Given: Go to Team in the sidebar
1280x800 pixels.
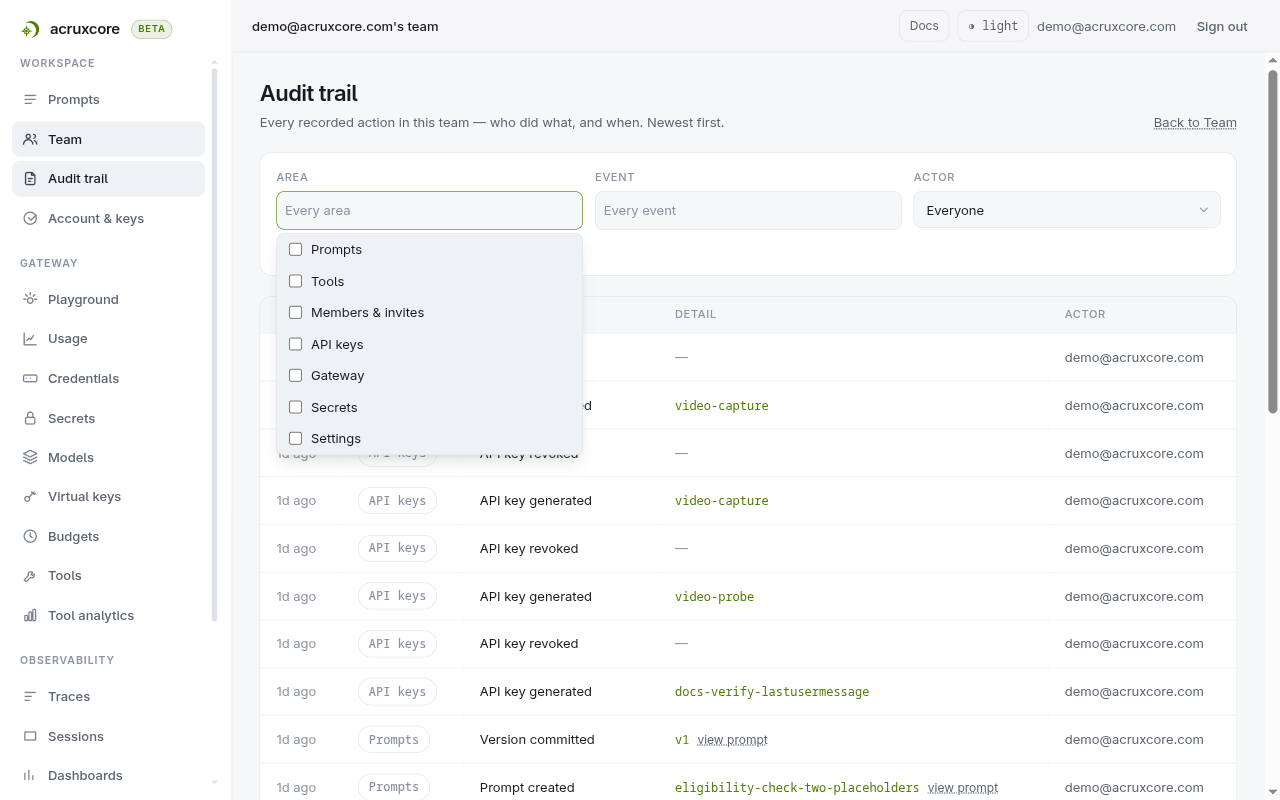Looking at the screenshot, I should tap(108, 140).
